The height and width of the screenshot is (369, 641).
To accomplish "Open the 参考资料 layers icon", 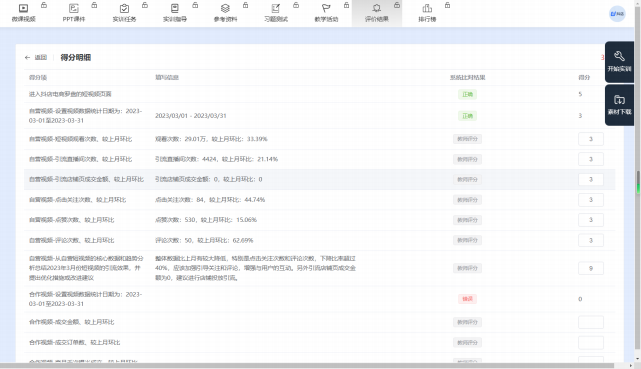I will click(x=225, y=8).
